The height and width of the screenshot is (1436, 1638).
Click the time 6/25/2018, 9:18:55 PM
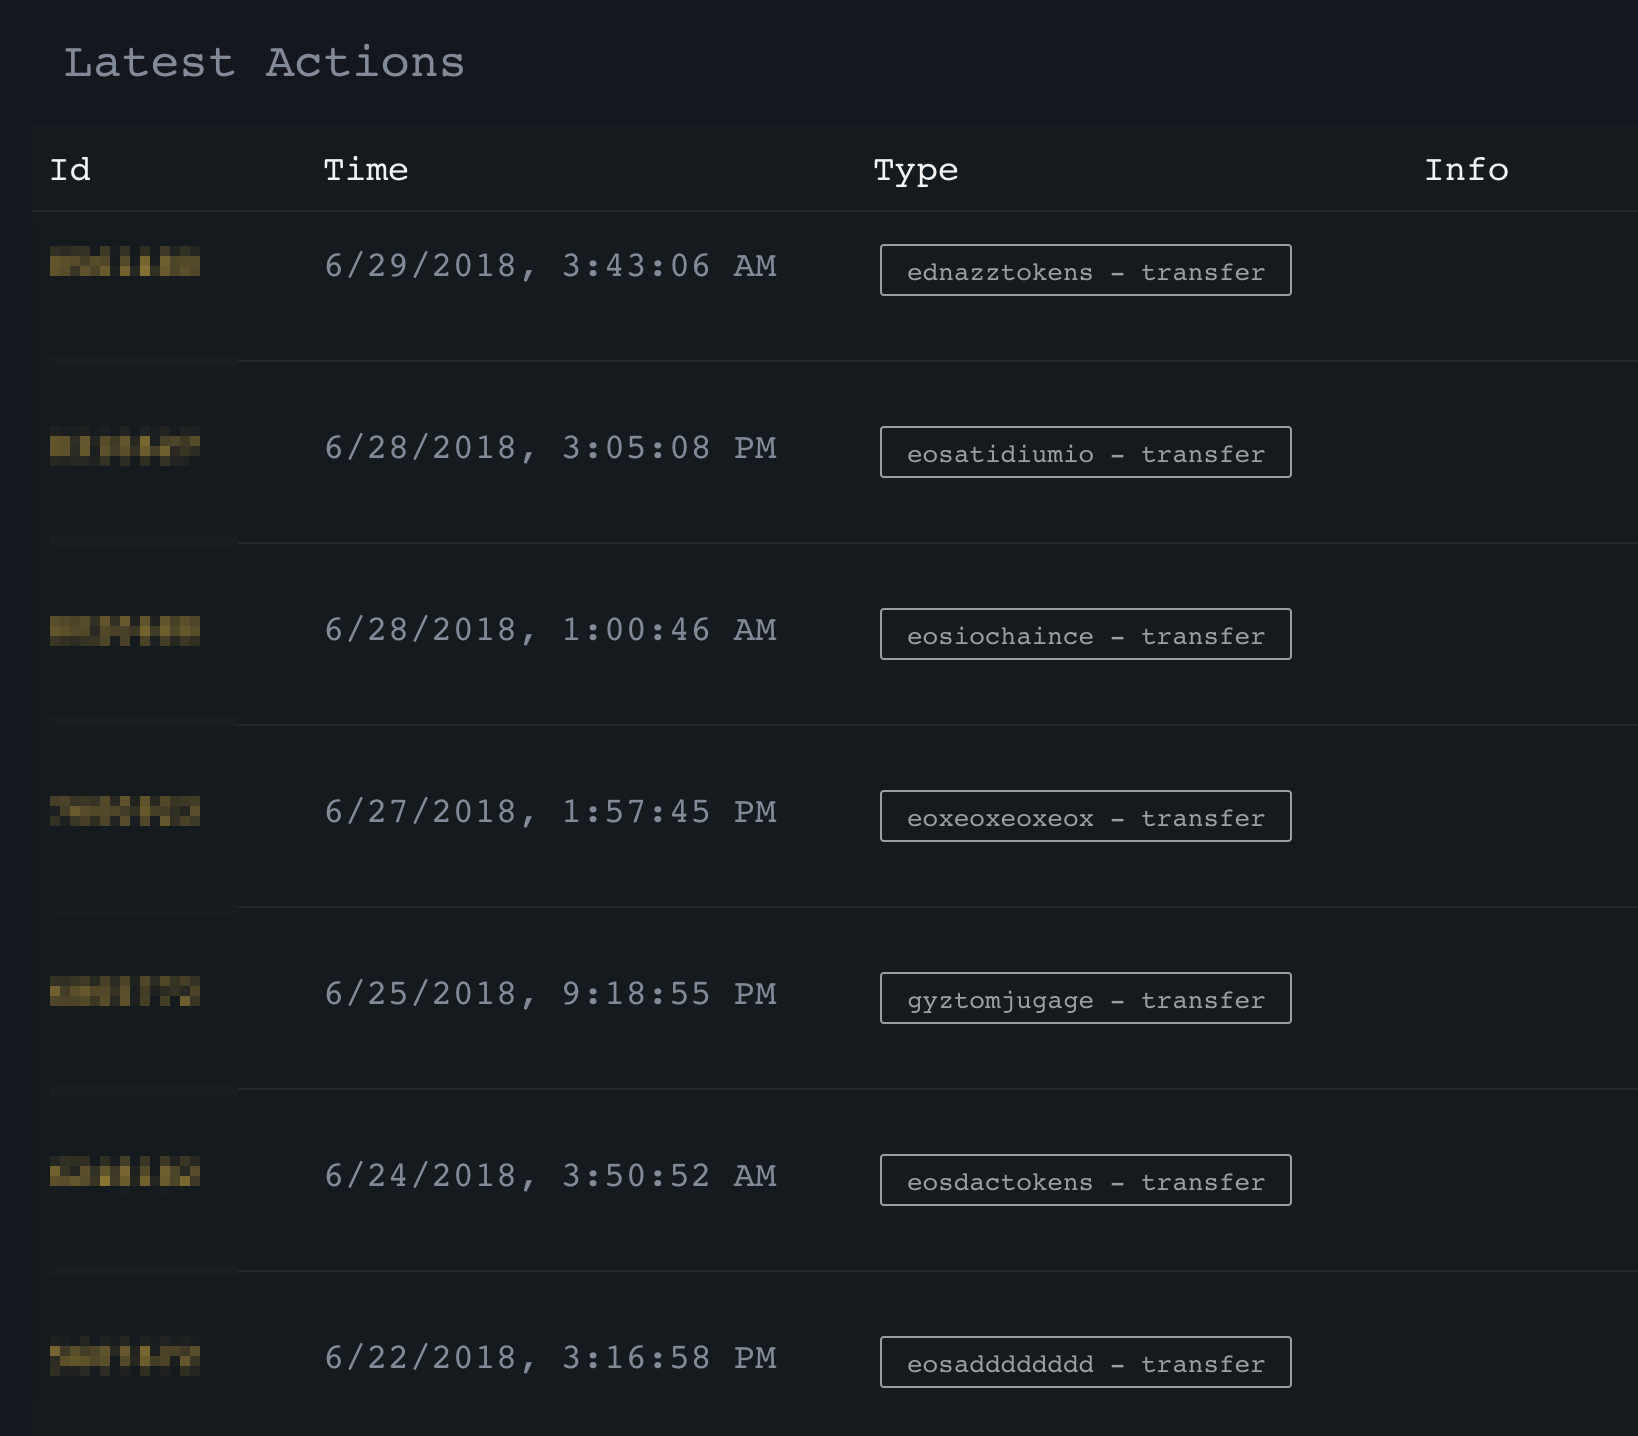click(550, 994)
